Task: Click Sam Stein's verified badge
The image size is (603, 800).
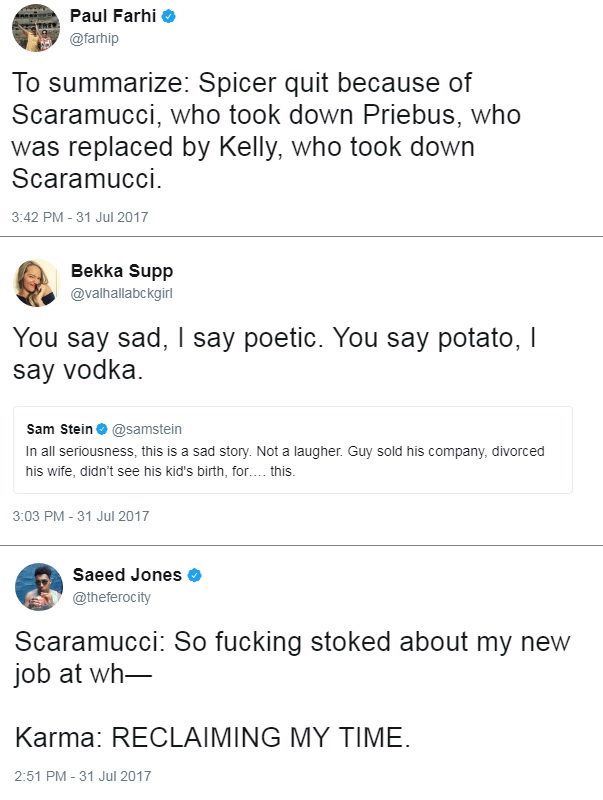Action: click(x=102, y=429)
